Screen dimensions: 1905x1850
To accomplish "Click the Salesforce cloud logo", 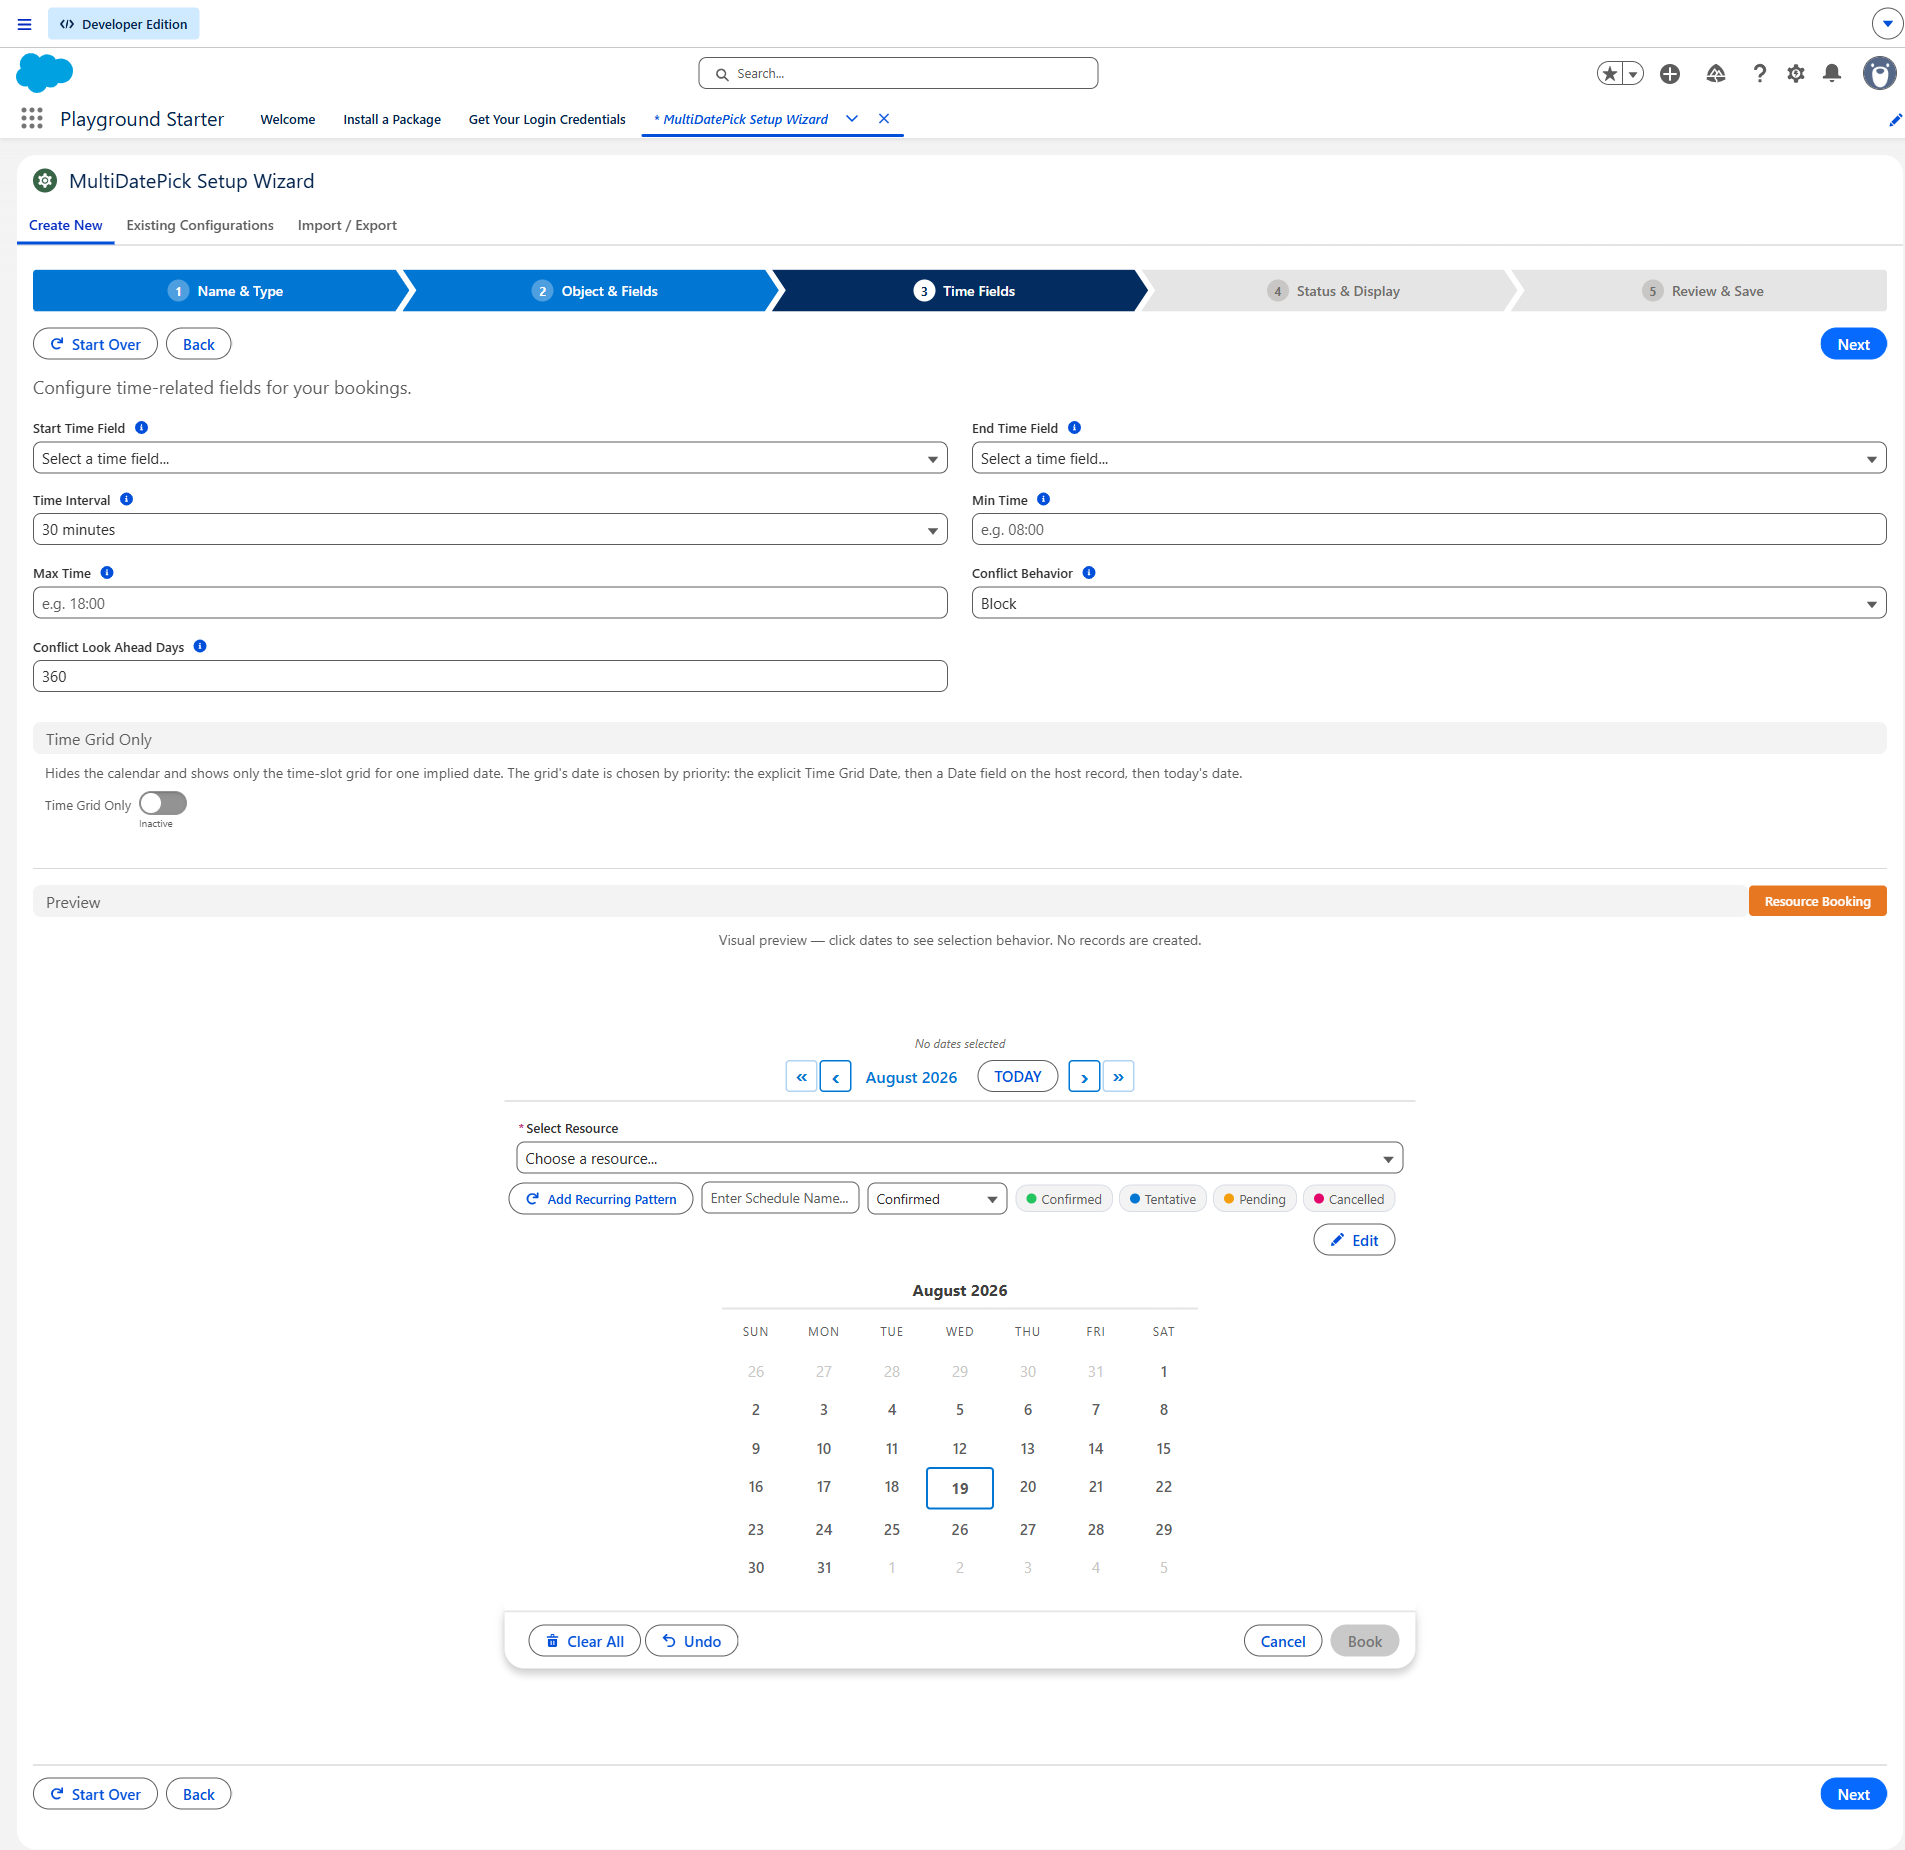I will pos(45,73).
